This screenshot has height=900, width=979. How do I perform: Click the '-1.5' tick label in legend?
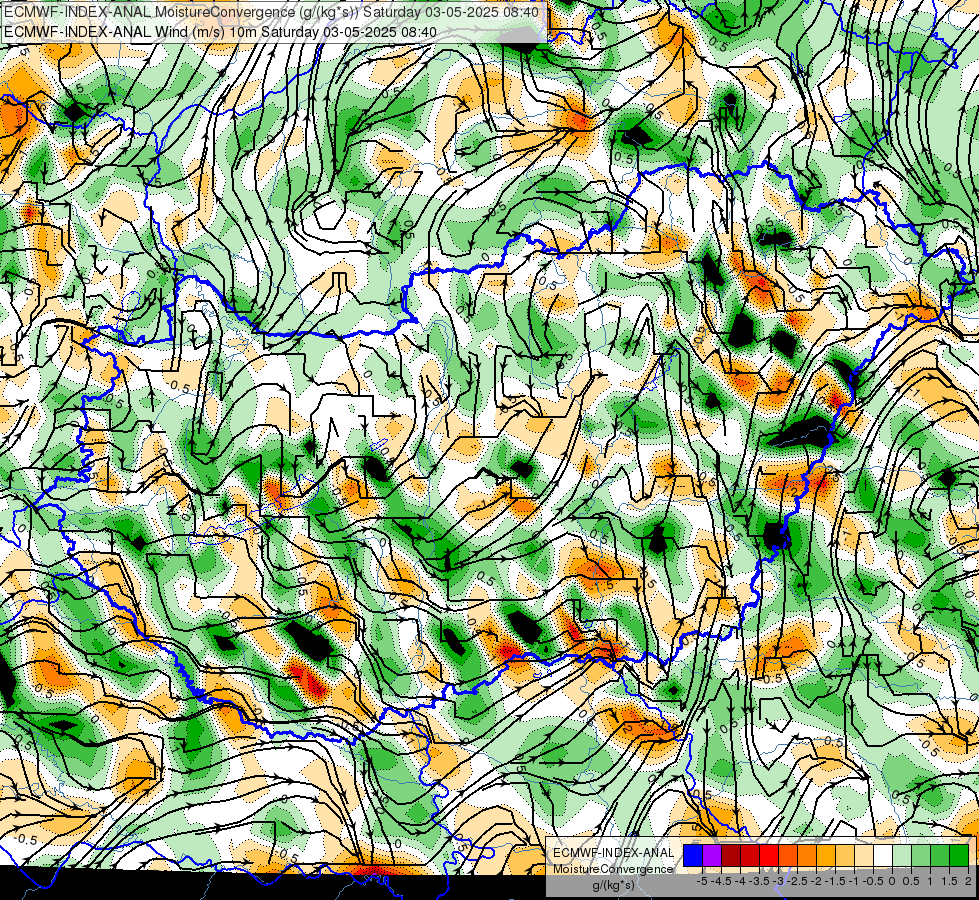point(835,881)
